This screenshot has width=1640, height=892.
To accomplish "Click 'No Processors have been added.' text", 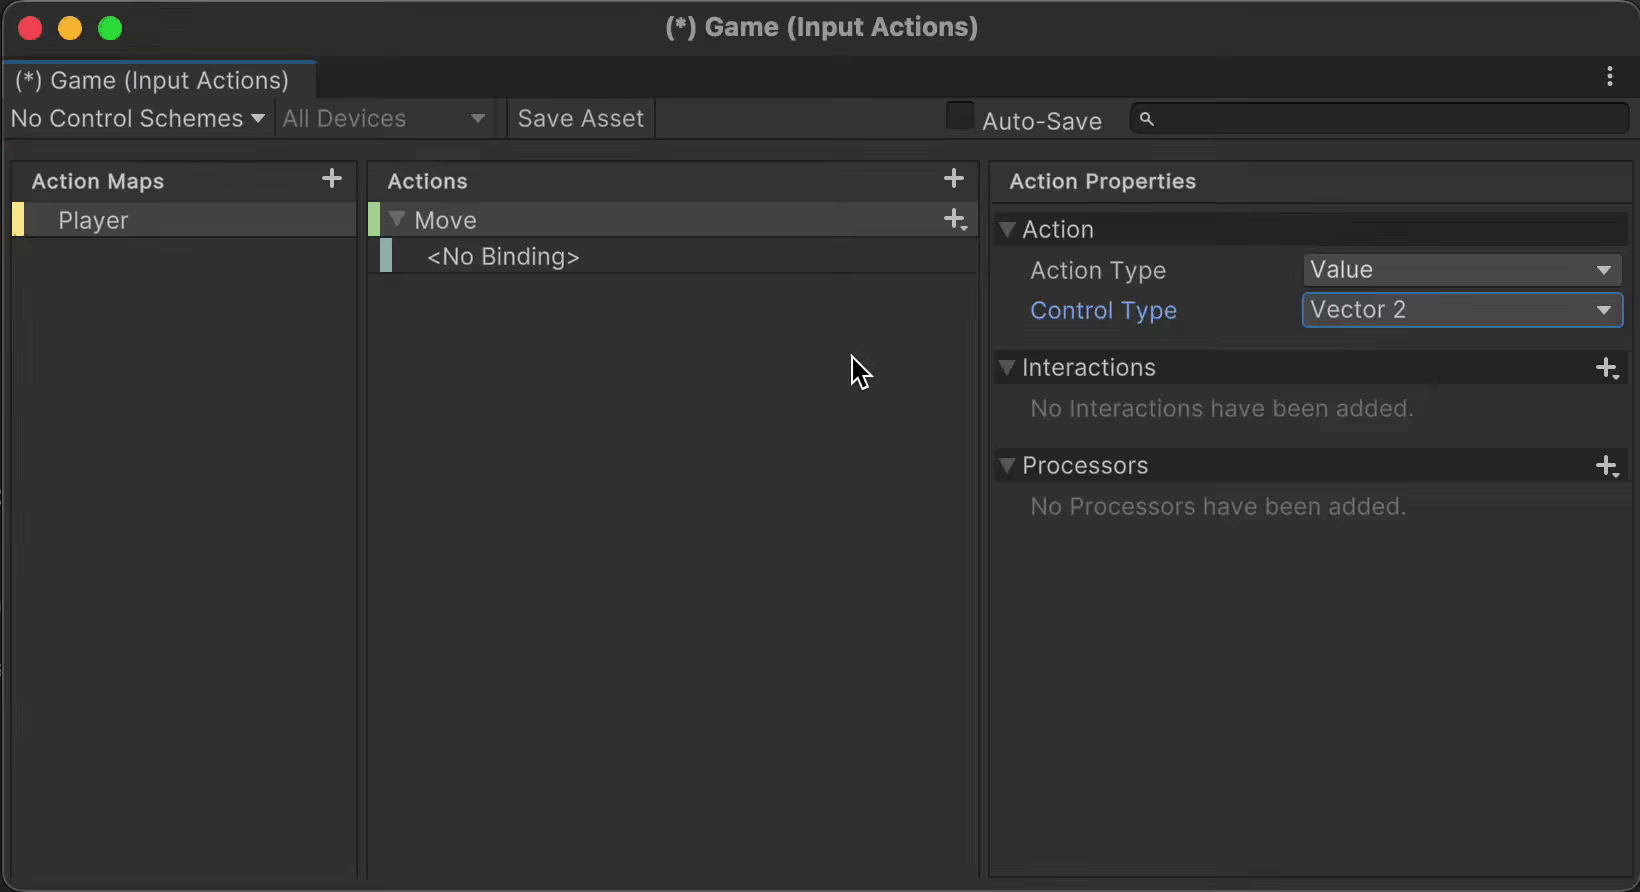I will (x=1218, y=506).
